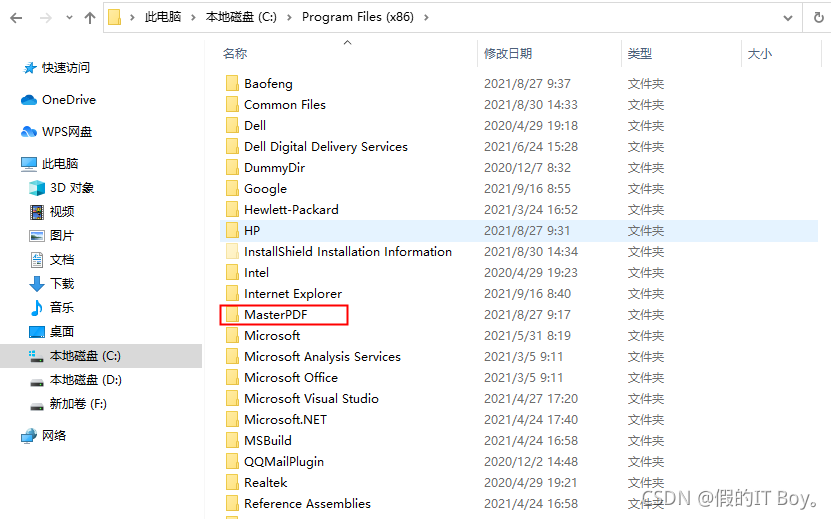Click the 视频 film strip icon
Image resolution: width=831 pixels, height=519 pixels.
(x=37, y=212)
